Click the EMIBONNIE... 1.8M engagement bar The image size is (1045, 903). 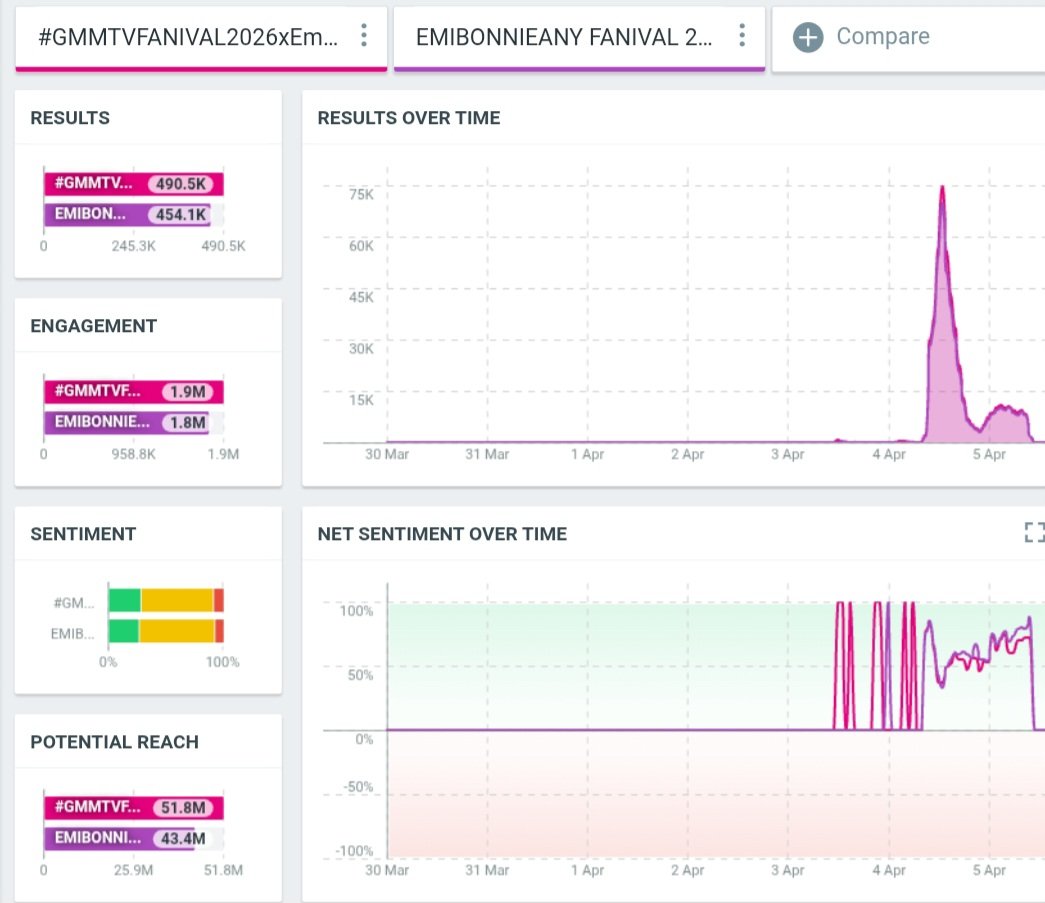point(127,422)
